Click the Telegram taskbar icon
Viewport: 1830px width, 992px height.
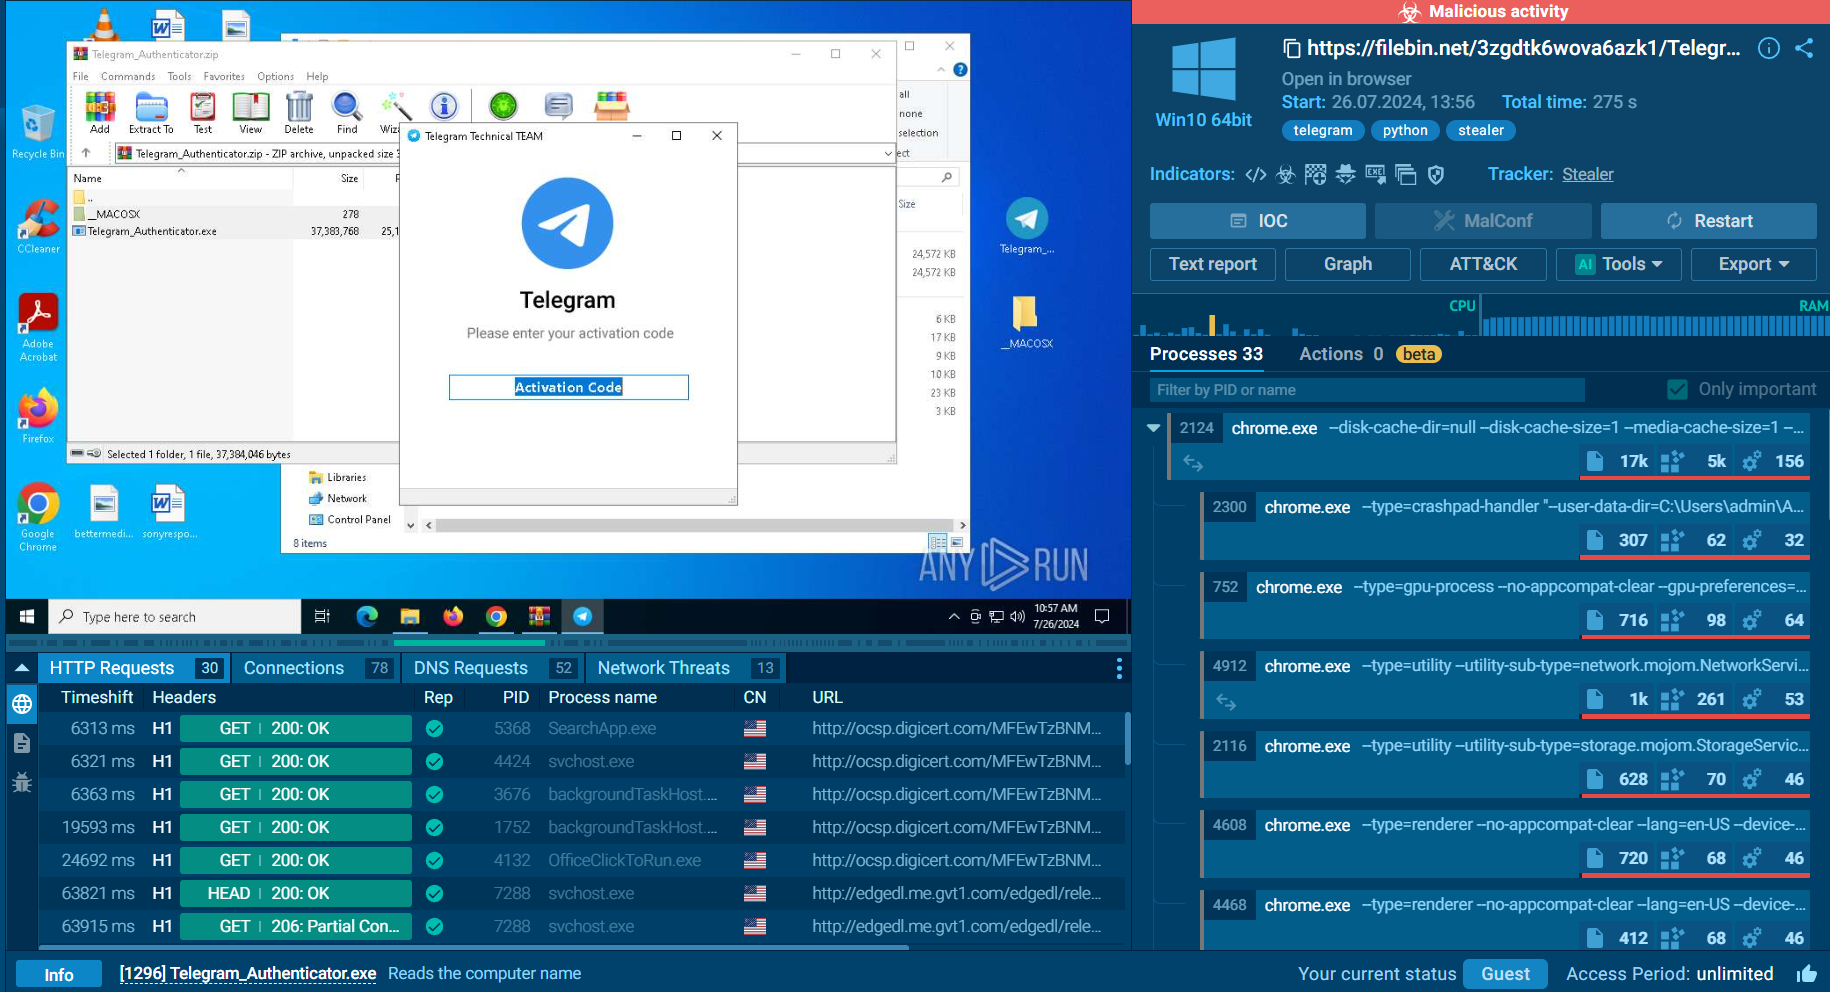pos(582,616)
